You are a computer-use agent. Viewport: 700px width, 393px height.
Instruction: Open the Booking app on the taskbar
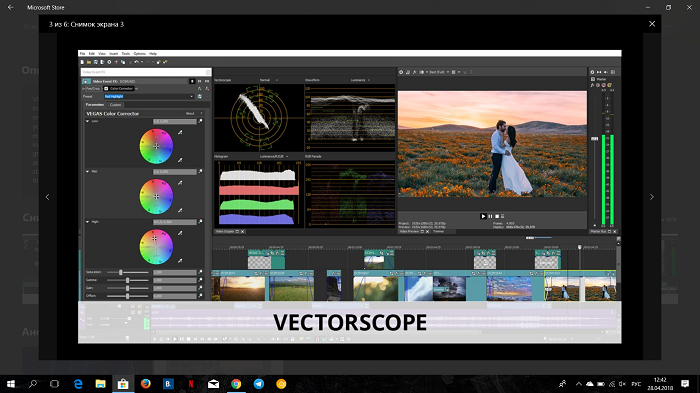pyautogui.click(x=168, y=384)
